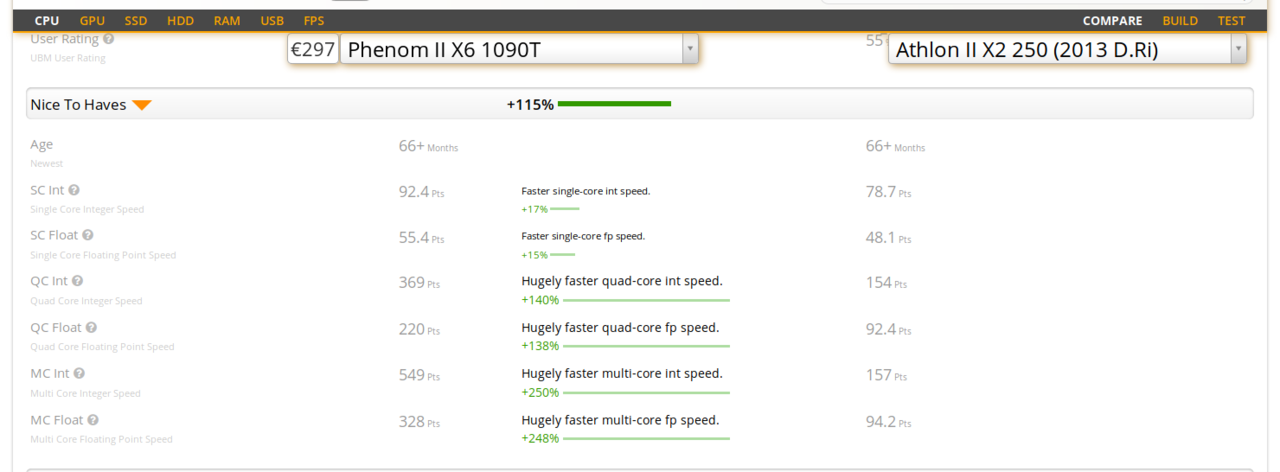Click the TEST link
Image resolution: width=1280 pixels, height=472 pixels.
pyautogui.click(x=1232, y=20)
